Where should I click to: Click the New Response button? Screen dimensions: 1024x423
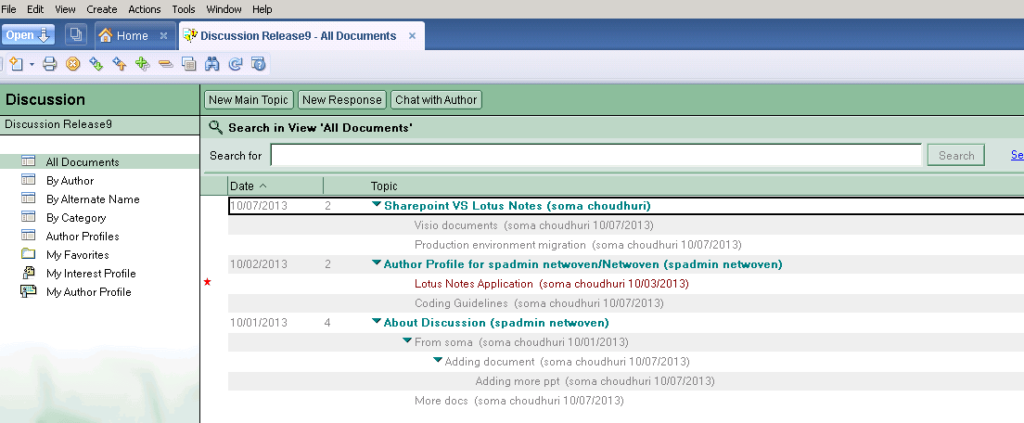[x=342, y=100]
